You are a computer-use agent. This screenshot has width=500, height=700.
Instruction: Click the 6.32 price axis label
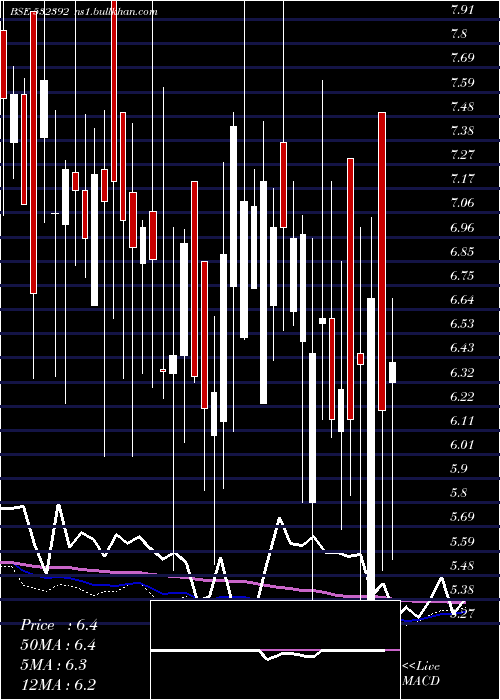click(x=462, y=373)
